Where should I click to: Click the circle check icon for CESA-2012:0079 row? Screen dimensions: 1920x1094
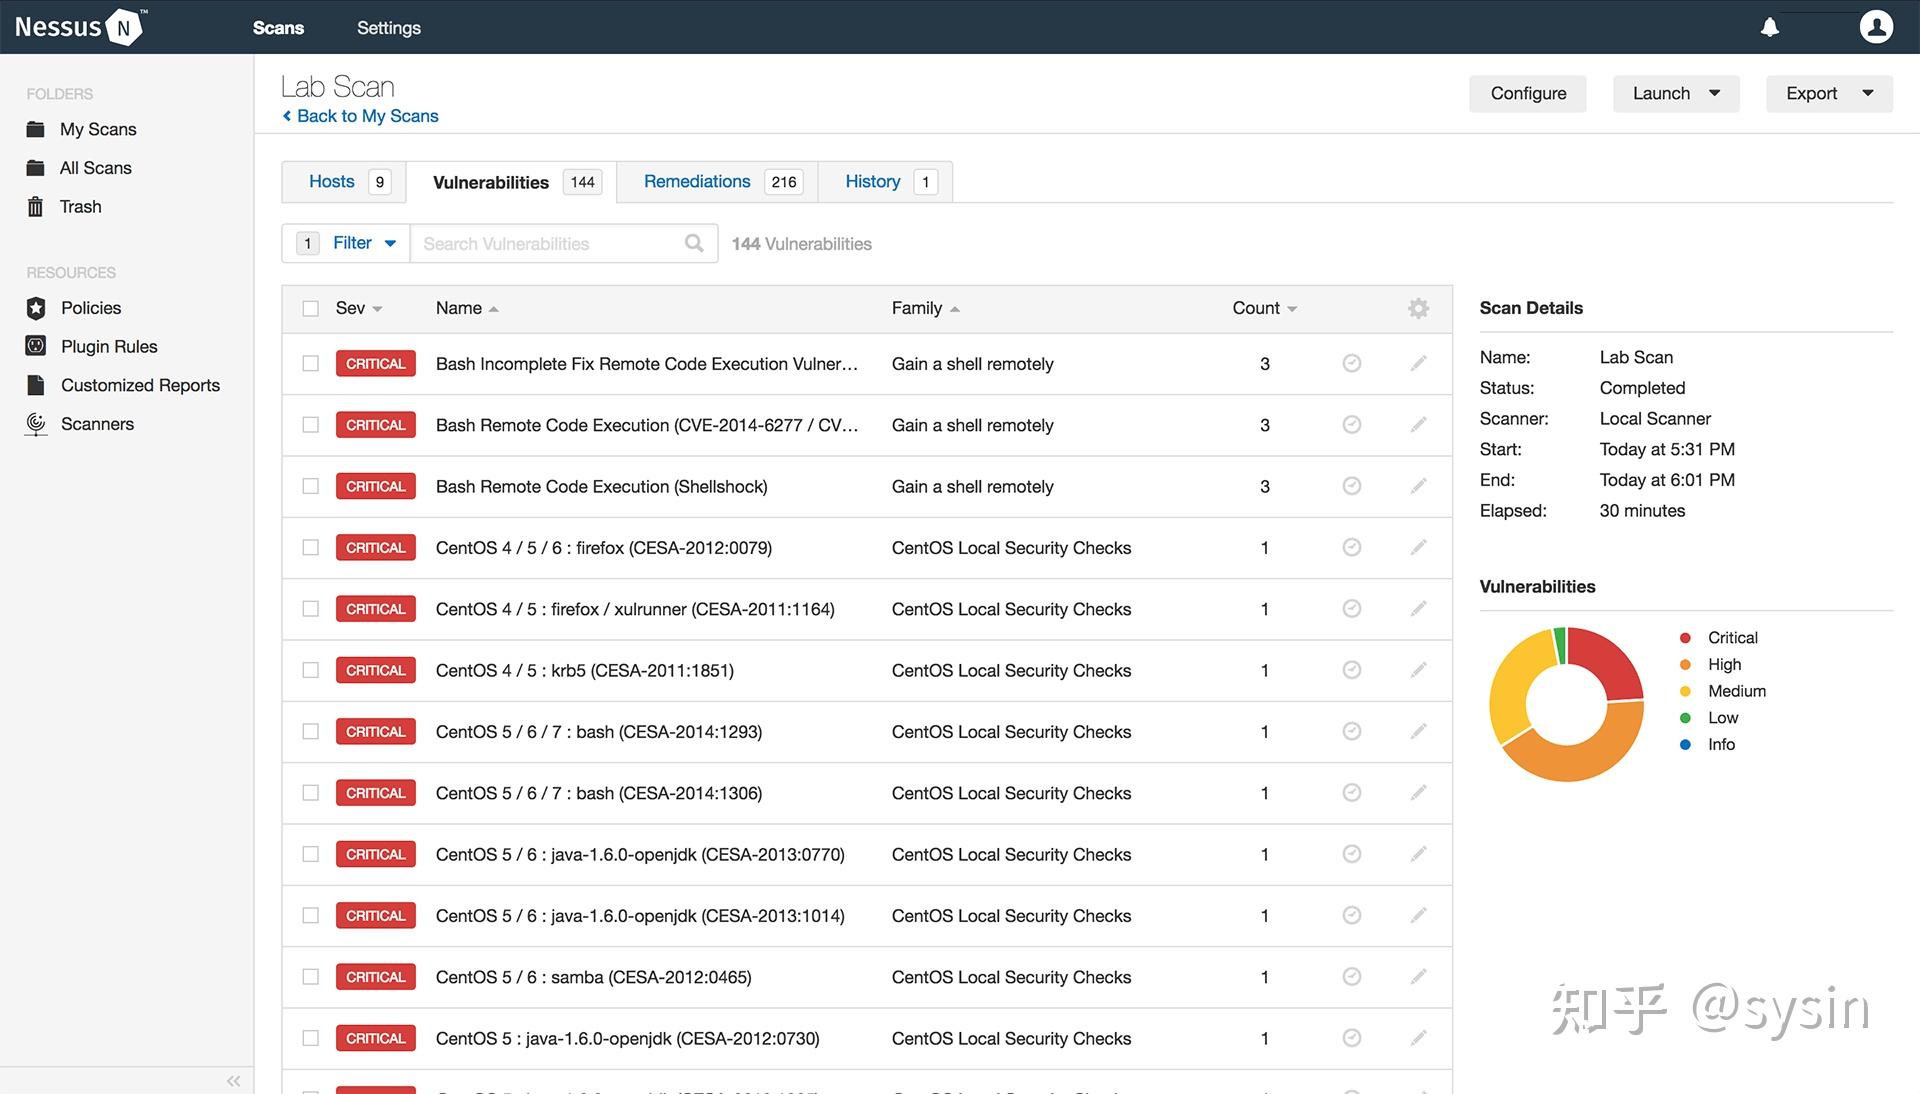click(x=1351, y=547)
